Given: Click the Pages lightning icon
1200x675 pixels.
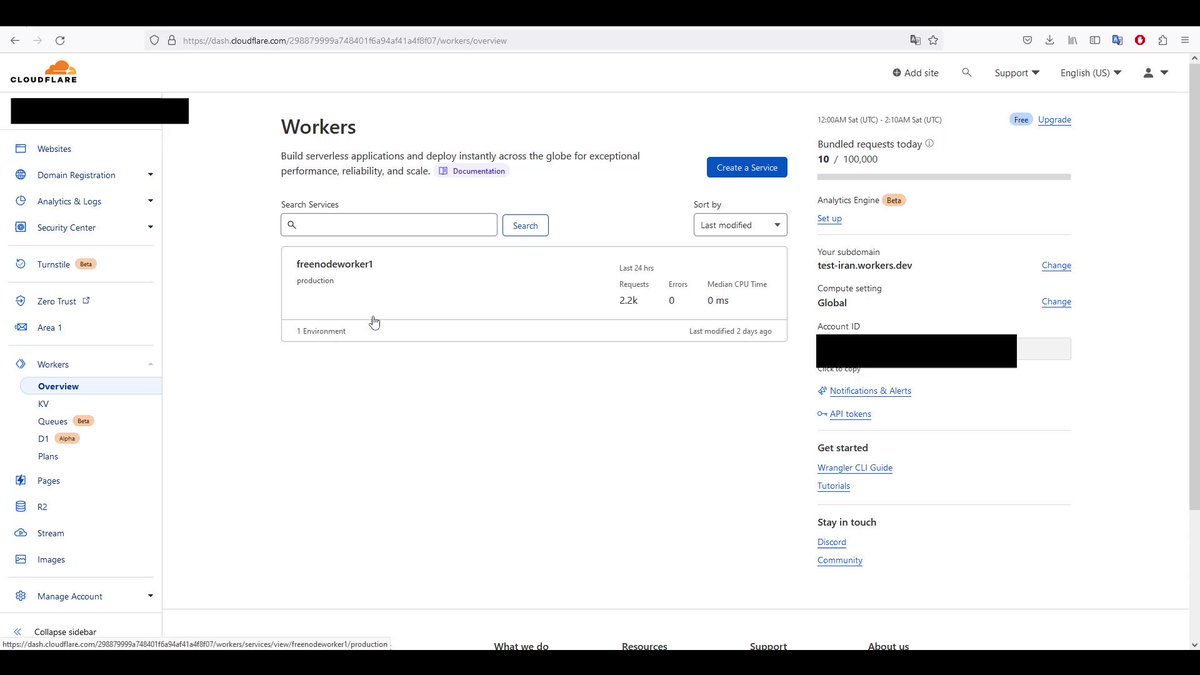Looking at the screenshot, I should pos(20,481).
